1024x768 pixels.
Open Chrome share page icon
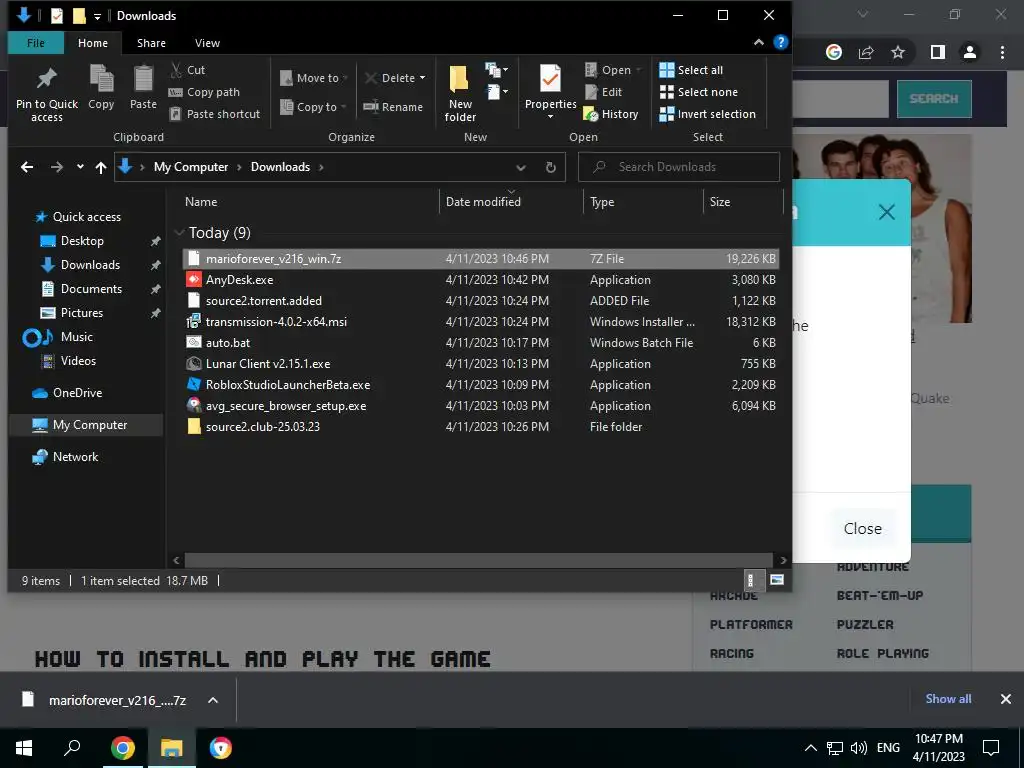[866, 52]
